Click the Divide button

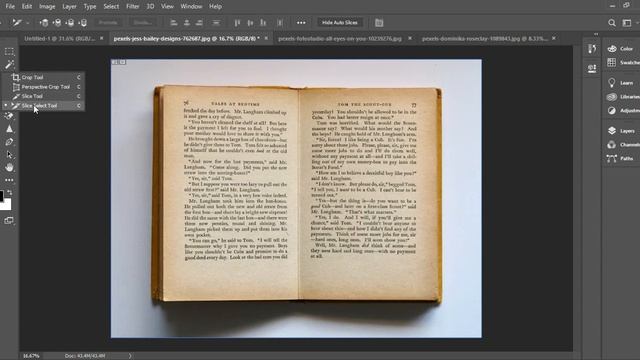click(142, 22)
